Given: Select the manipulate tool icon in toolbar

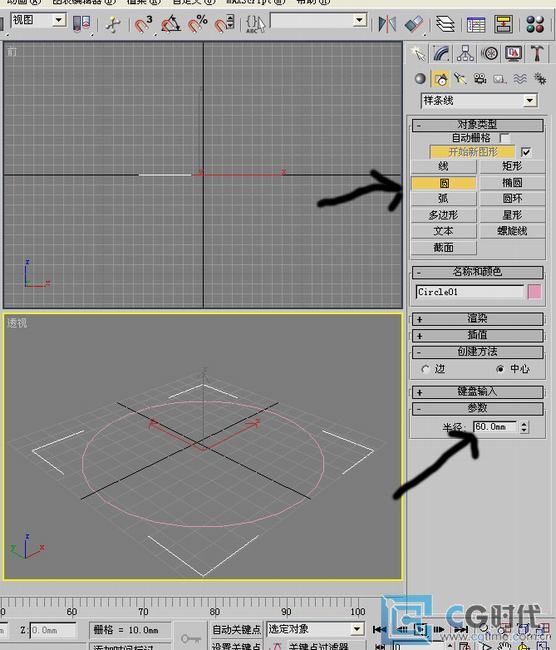Looking at the screenshot, I should point(112,24).
